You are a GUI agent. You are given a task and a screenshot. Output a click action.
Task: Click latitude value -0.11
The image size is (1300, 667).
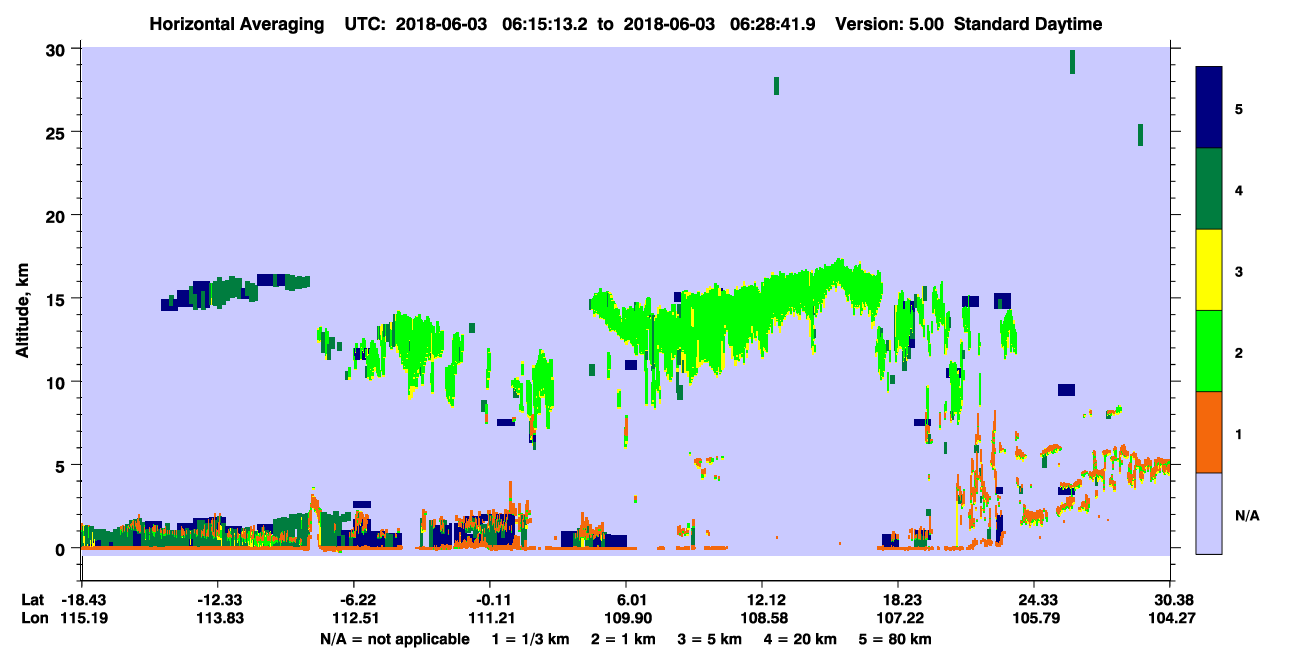tap(489, 599)
